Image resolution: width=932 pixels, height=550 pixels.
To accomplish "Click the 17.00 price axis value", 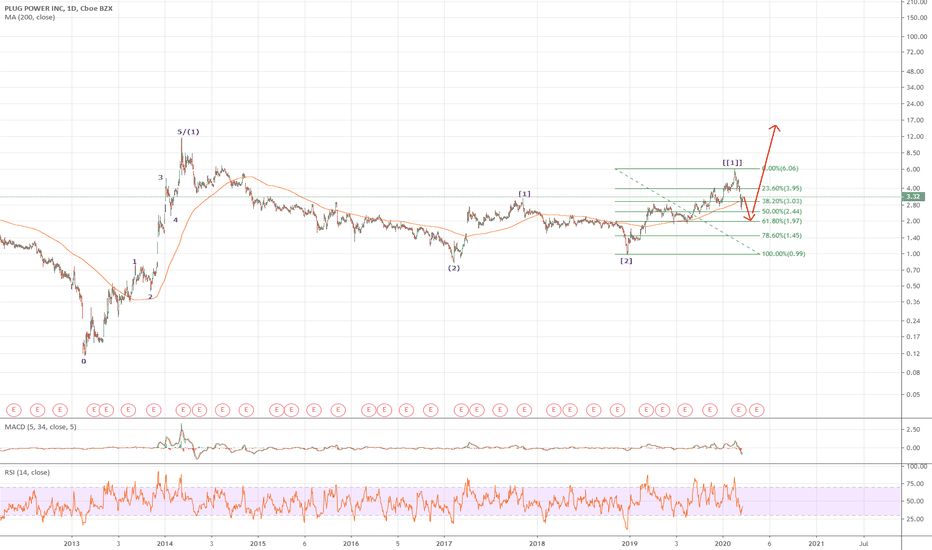I will pos(915,121).
